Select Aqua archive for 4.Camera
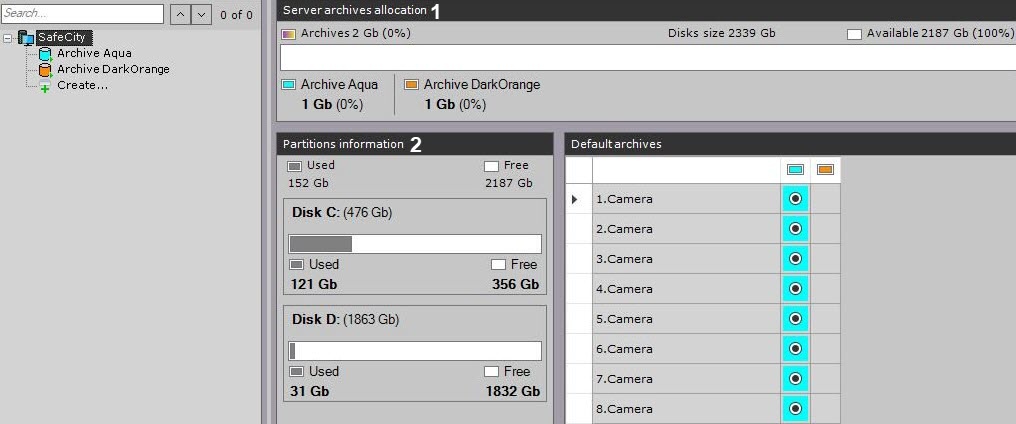The image size is (1016, 424). [795, 289]
